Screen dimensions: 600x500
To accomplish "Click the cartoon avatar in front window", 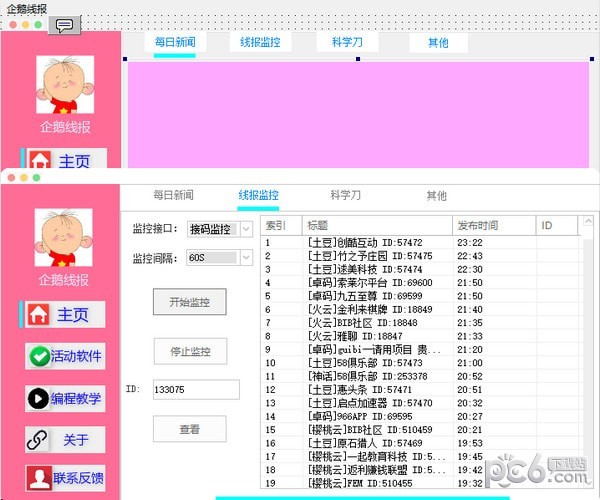I will (64, 237).
